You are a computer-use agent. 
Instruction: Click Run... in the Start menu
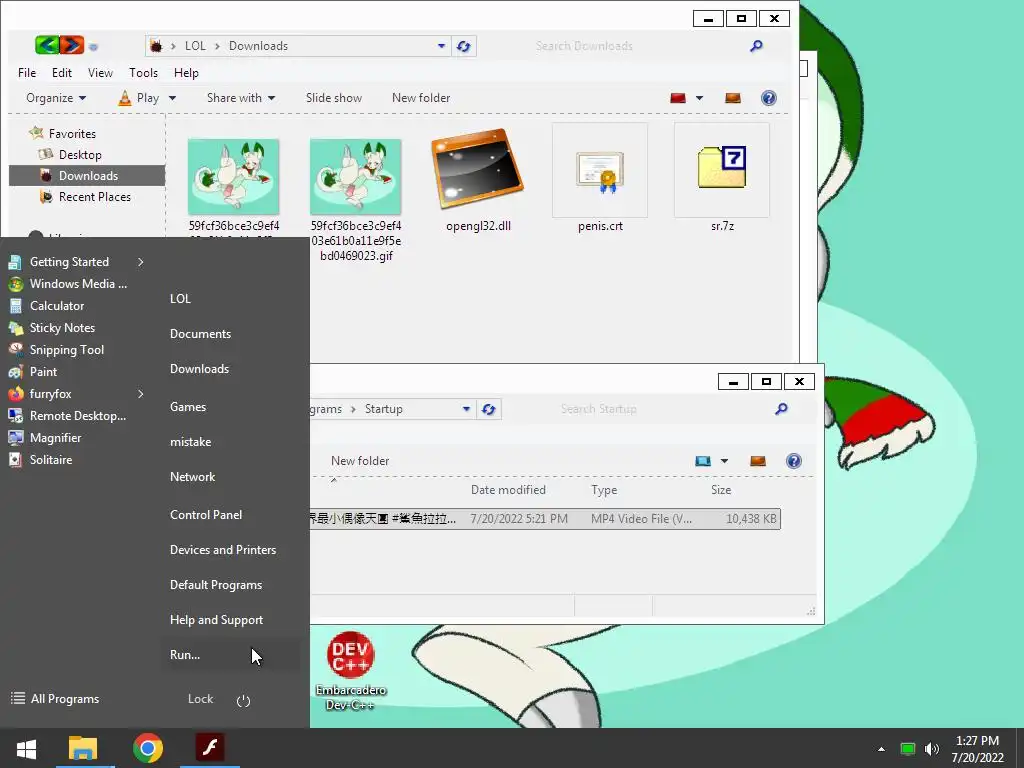point(185,654)
